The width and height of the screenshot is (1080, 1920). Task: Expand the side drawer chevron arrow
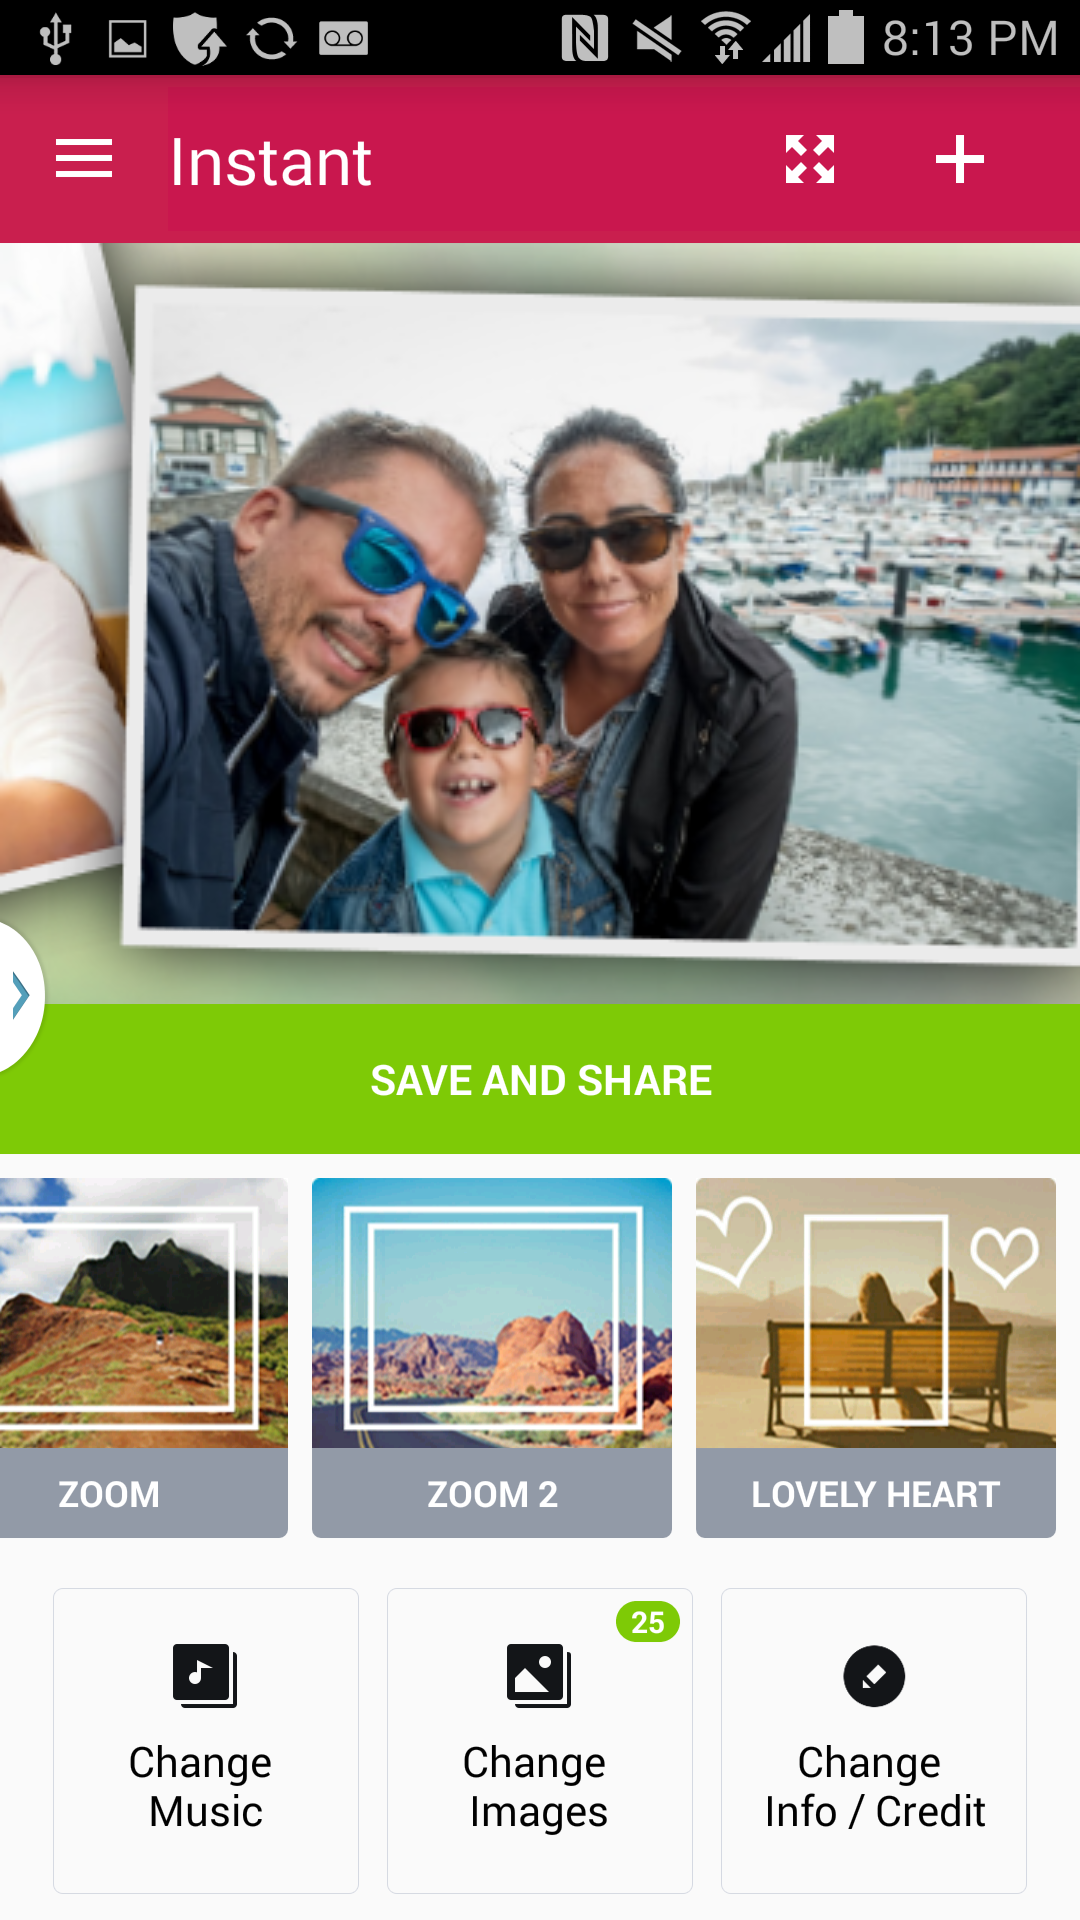(x=20, y=996)
